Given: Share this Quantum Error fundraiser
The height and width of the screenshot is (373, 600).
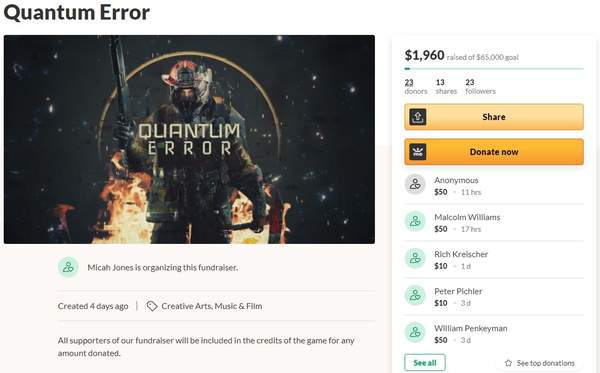Looking at the screenshot, I should point(494,117).
